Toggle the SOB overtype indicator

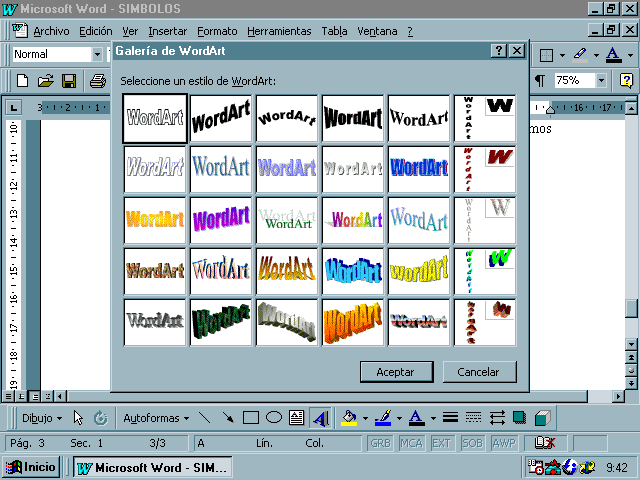(x=472, y=443)
